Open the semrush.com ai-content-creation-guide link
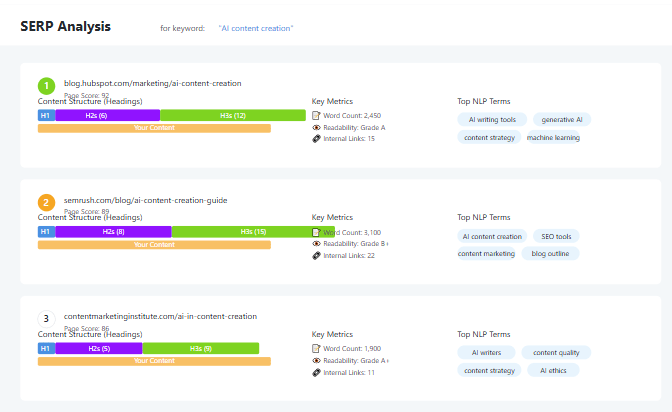The height and width of the screenshot is (412, 672). click(145, 200)
